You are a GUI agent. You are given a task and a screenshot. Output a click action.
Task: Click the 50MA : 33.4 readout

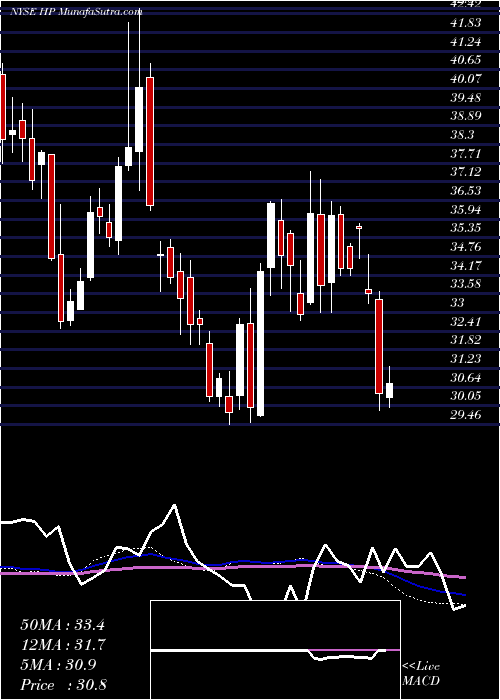[x=62, y=625]
